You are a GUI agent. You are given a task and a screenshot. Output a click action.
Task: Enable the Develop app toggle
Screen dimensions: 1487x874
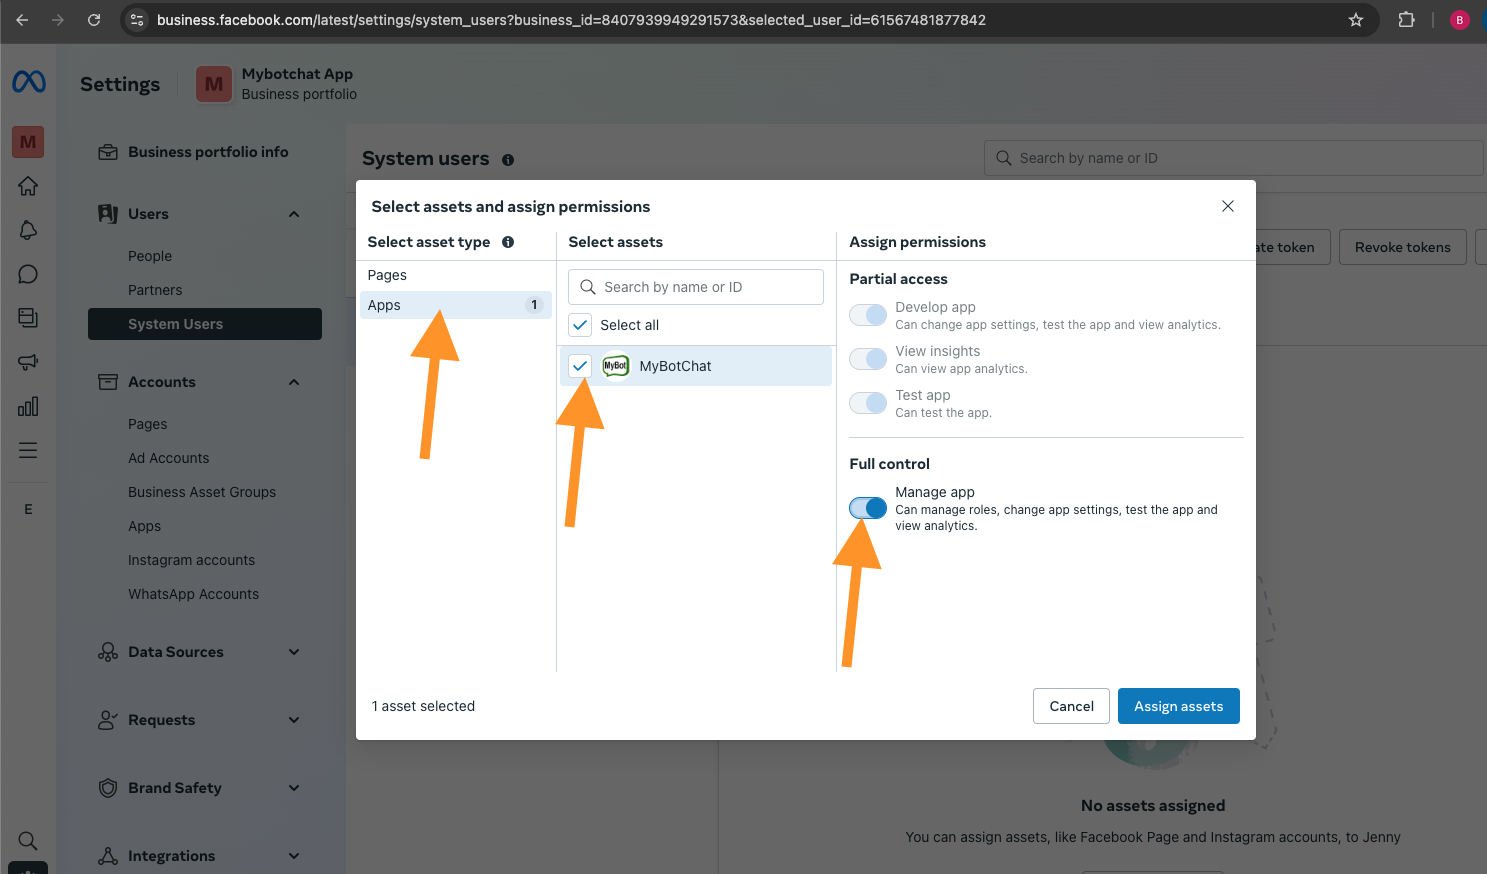click(x=867, y=315)
